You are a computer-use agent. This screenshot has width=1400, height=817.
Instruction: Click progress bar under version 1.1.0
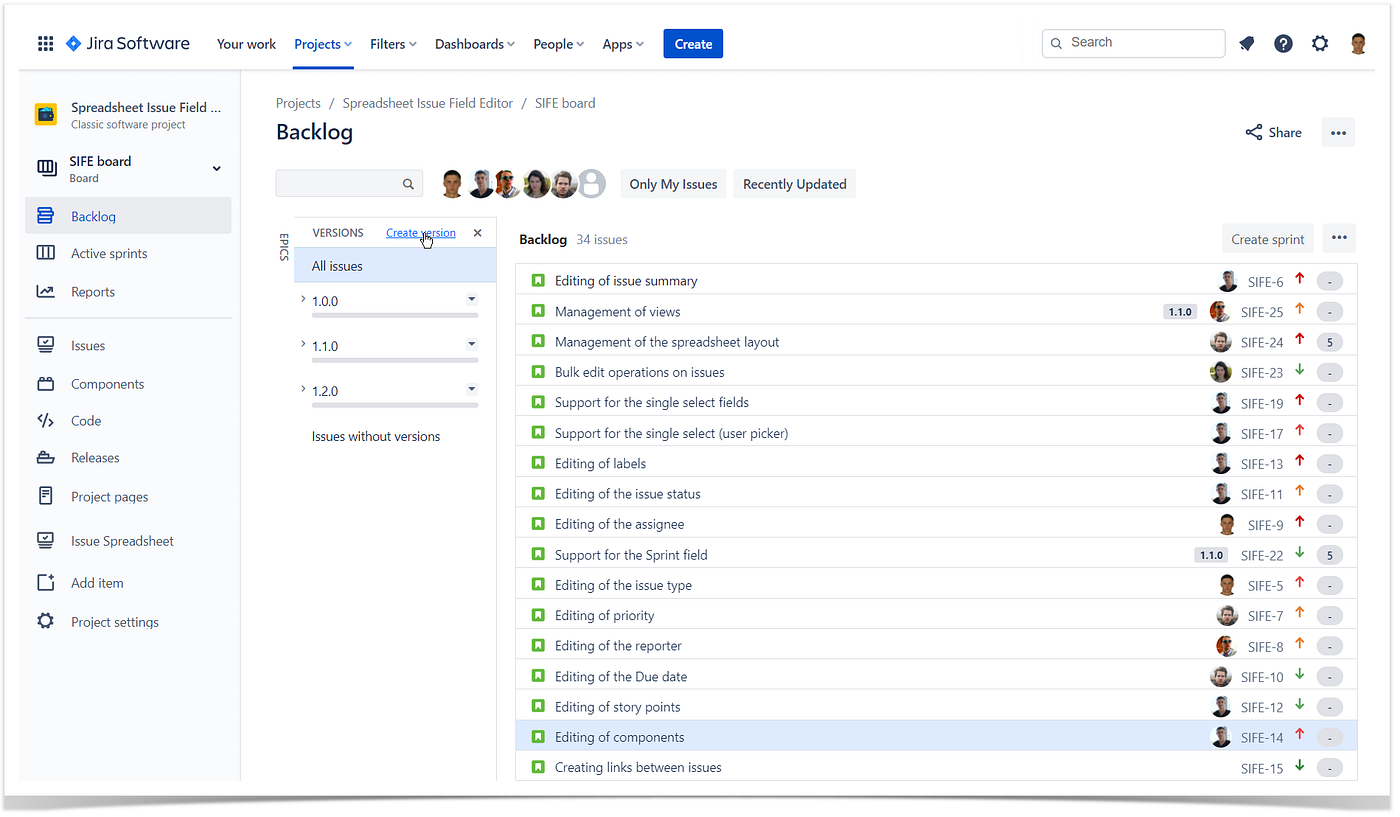(x=395, y=360)
